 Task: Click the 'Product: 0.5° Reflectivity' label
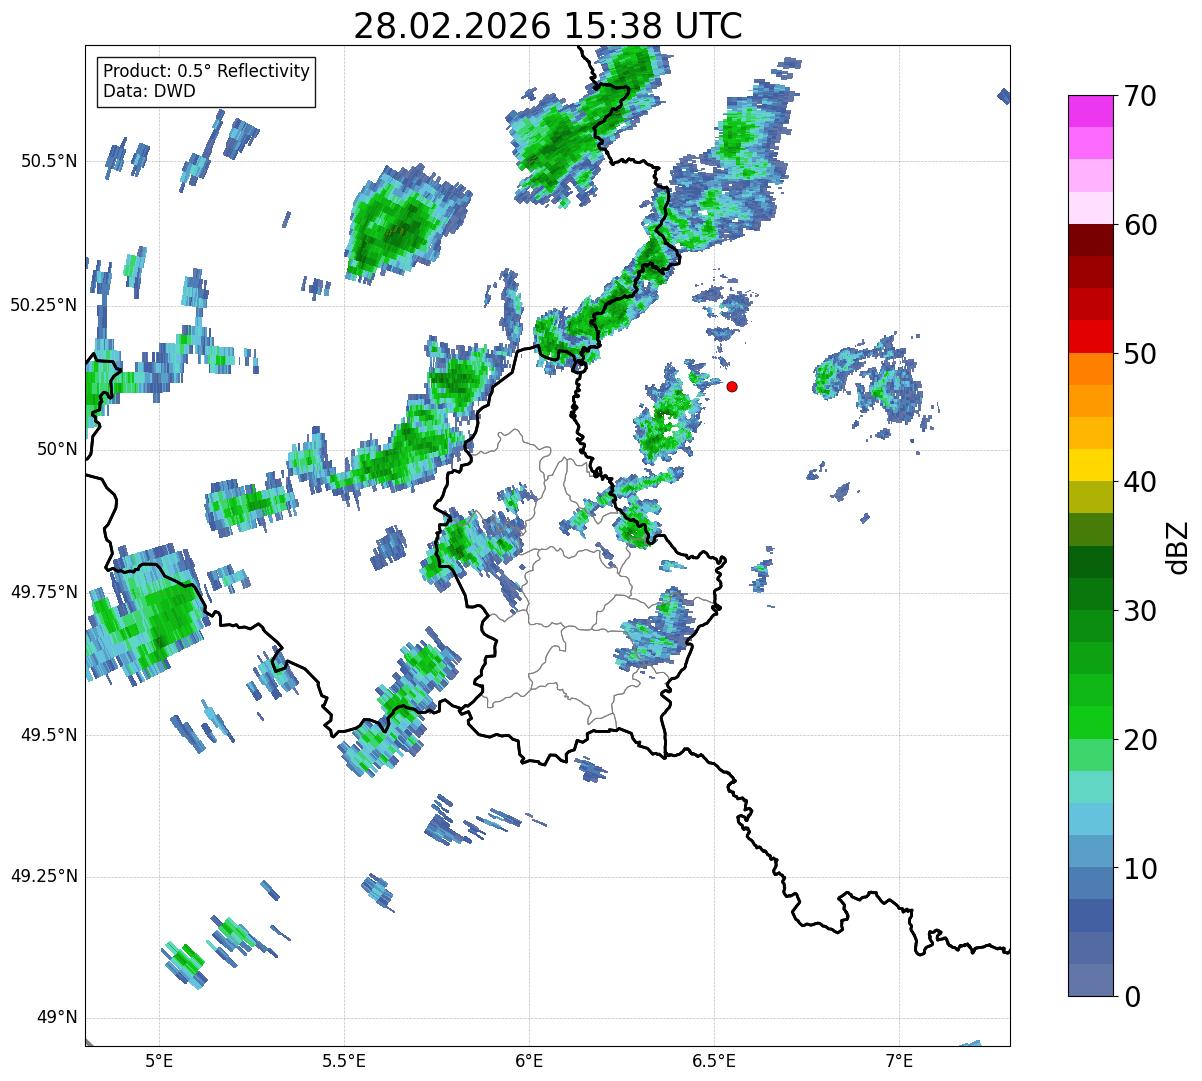207,71
